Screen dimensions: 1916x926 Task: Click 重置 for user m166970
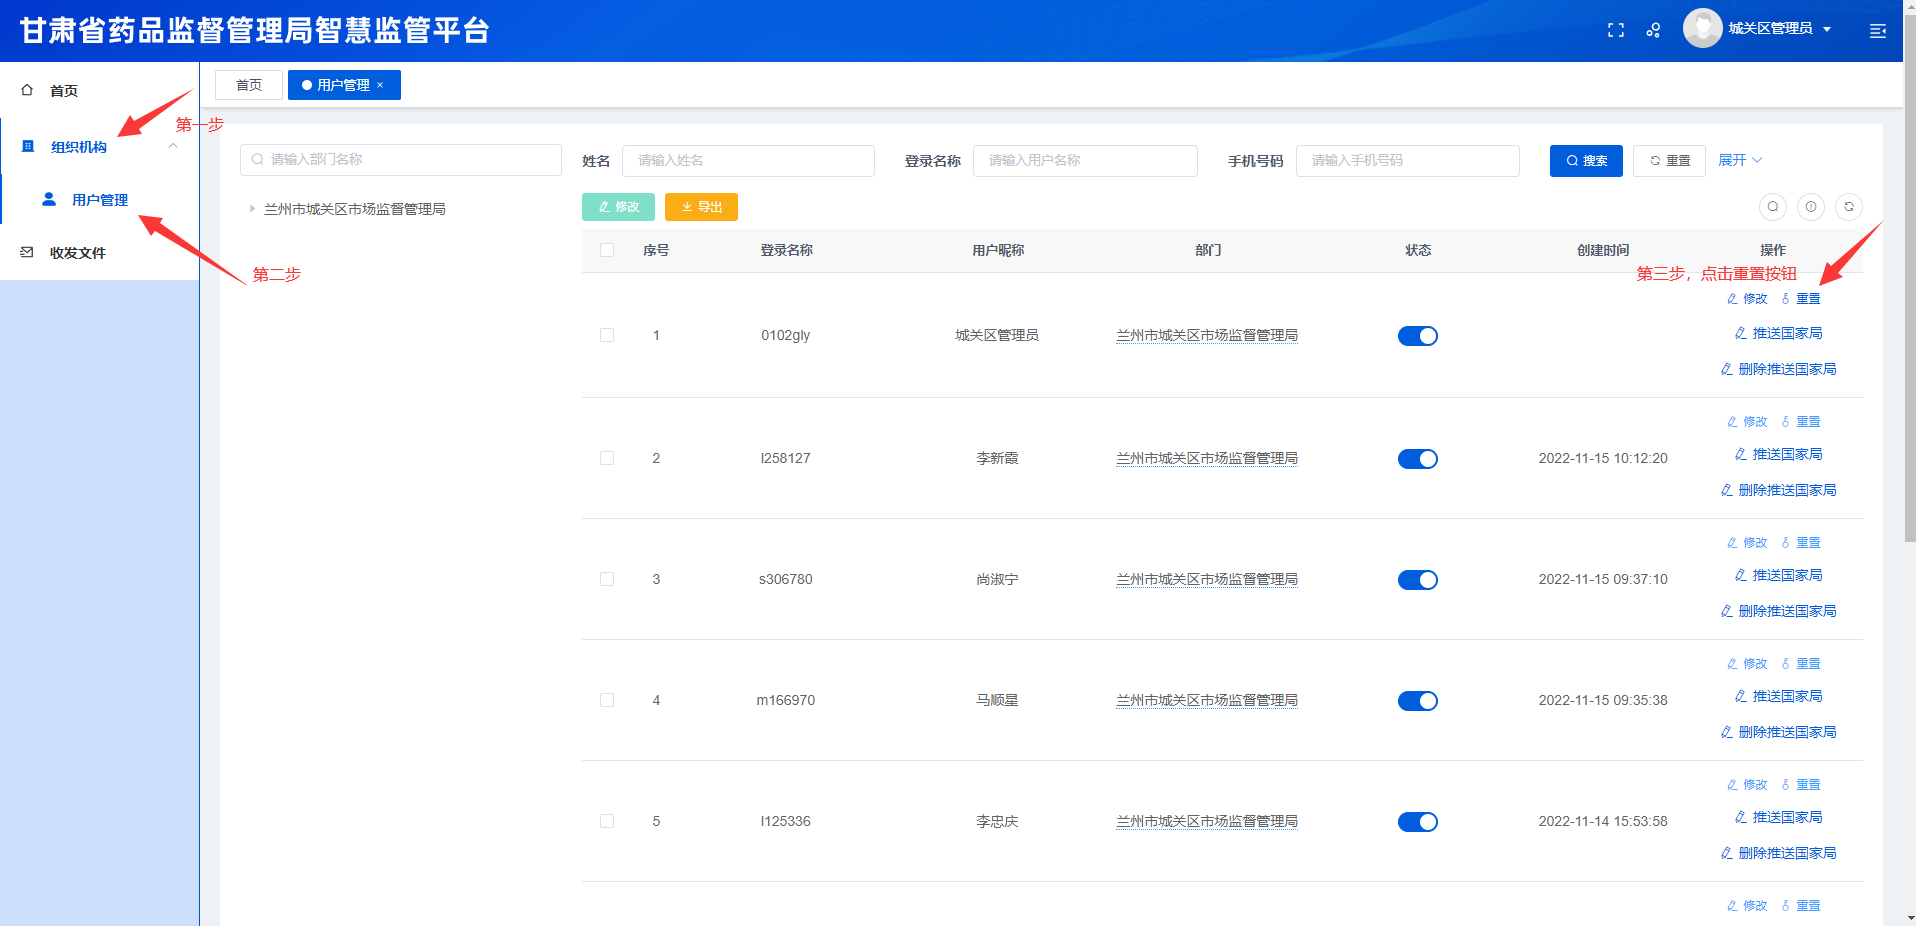[1800, 664]
